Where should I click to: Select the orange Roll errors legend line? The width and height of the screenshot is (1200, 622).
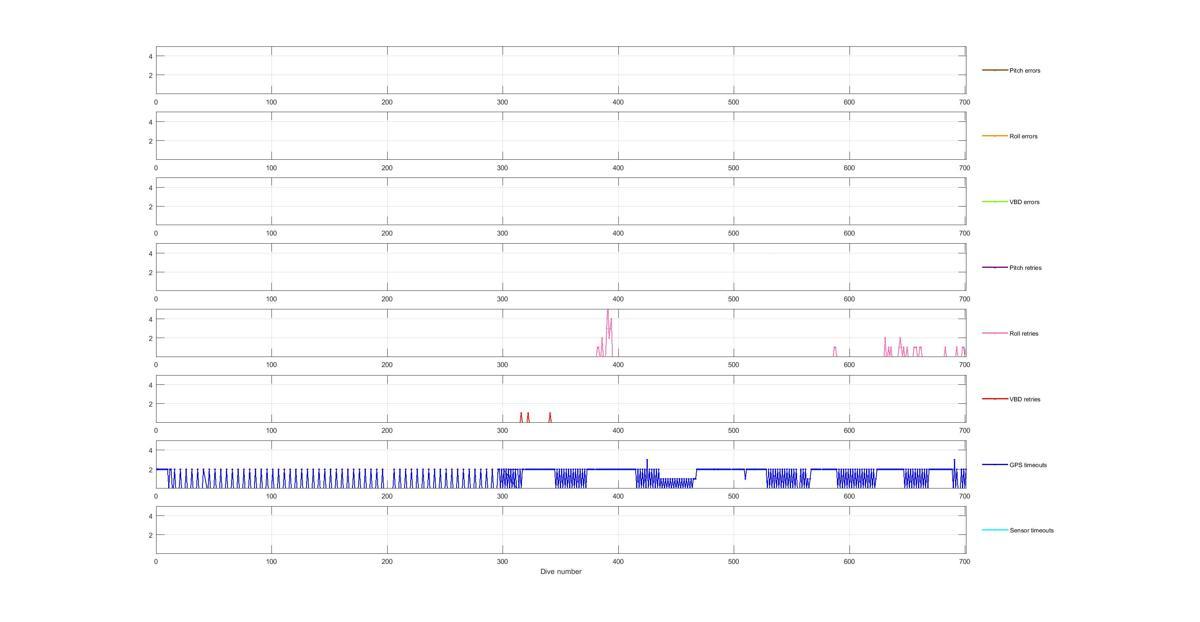pos(994,136)
